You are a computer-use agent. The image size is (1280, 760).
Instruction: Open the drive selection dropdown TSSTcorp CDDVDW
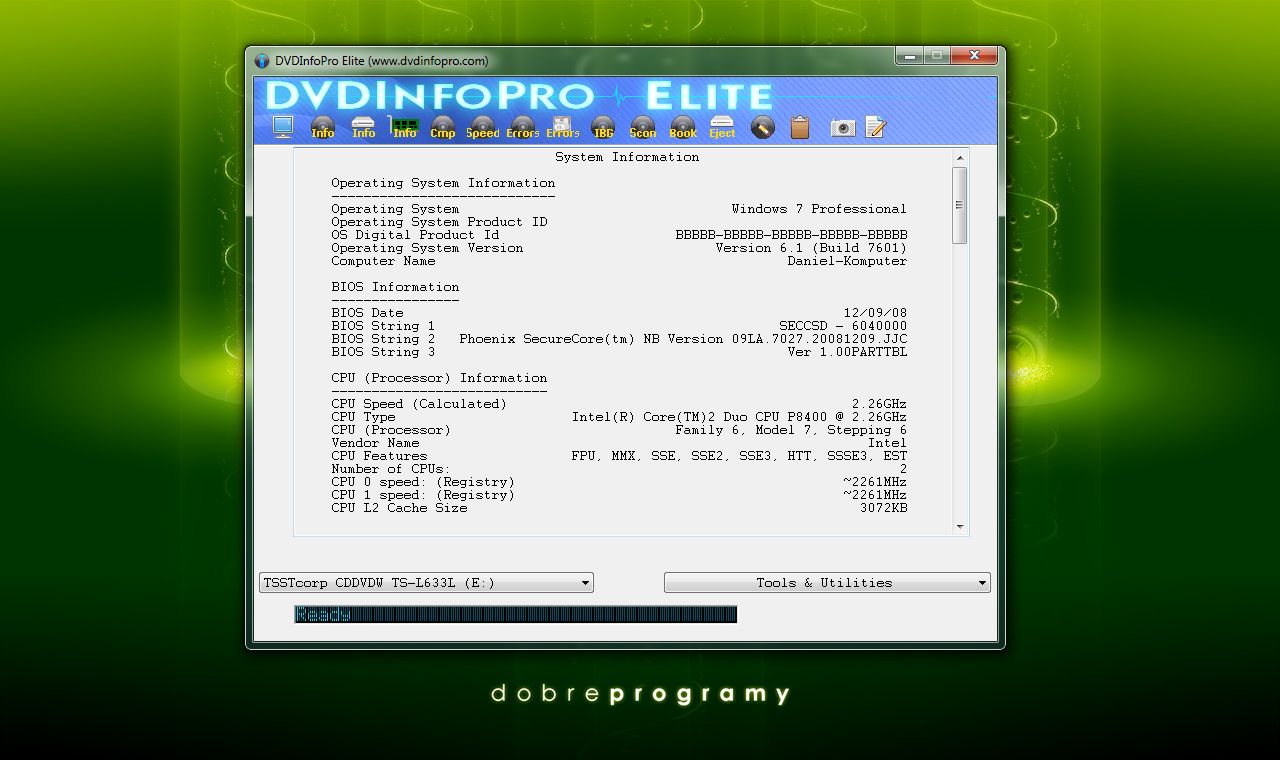pos(426,582)
